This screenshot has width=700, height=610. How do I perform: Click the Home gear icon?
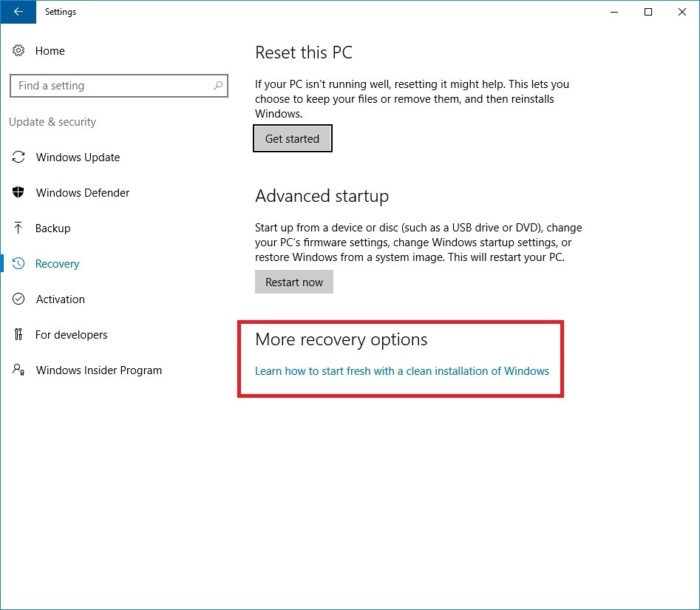(x=18, y=50)
